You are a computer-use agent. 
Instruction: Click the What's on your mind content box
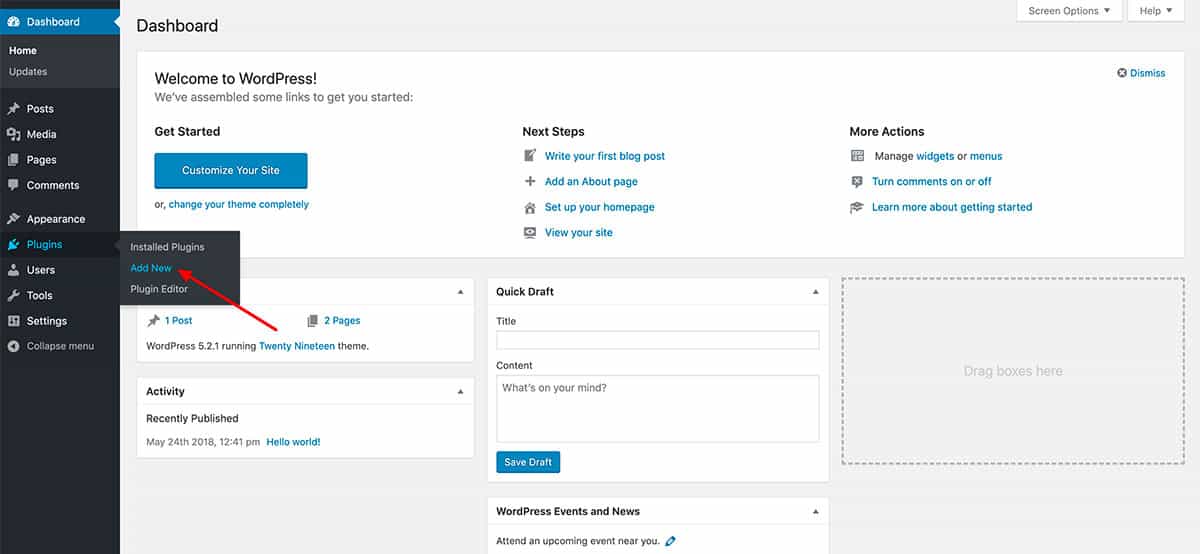[x=658, y=408]
